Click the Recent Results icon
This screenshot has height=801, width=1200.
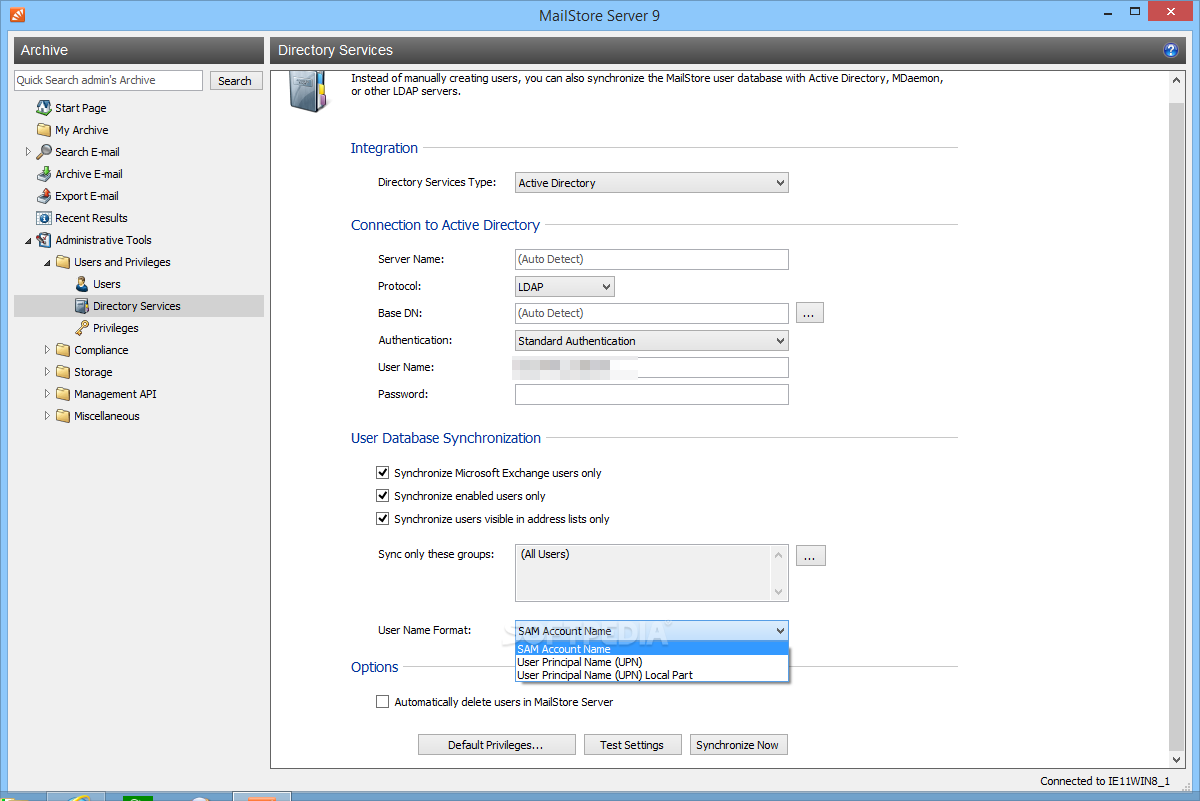(44, 218)
